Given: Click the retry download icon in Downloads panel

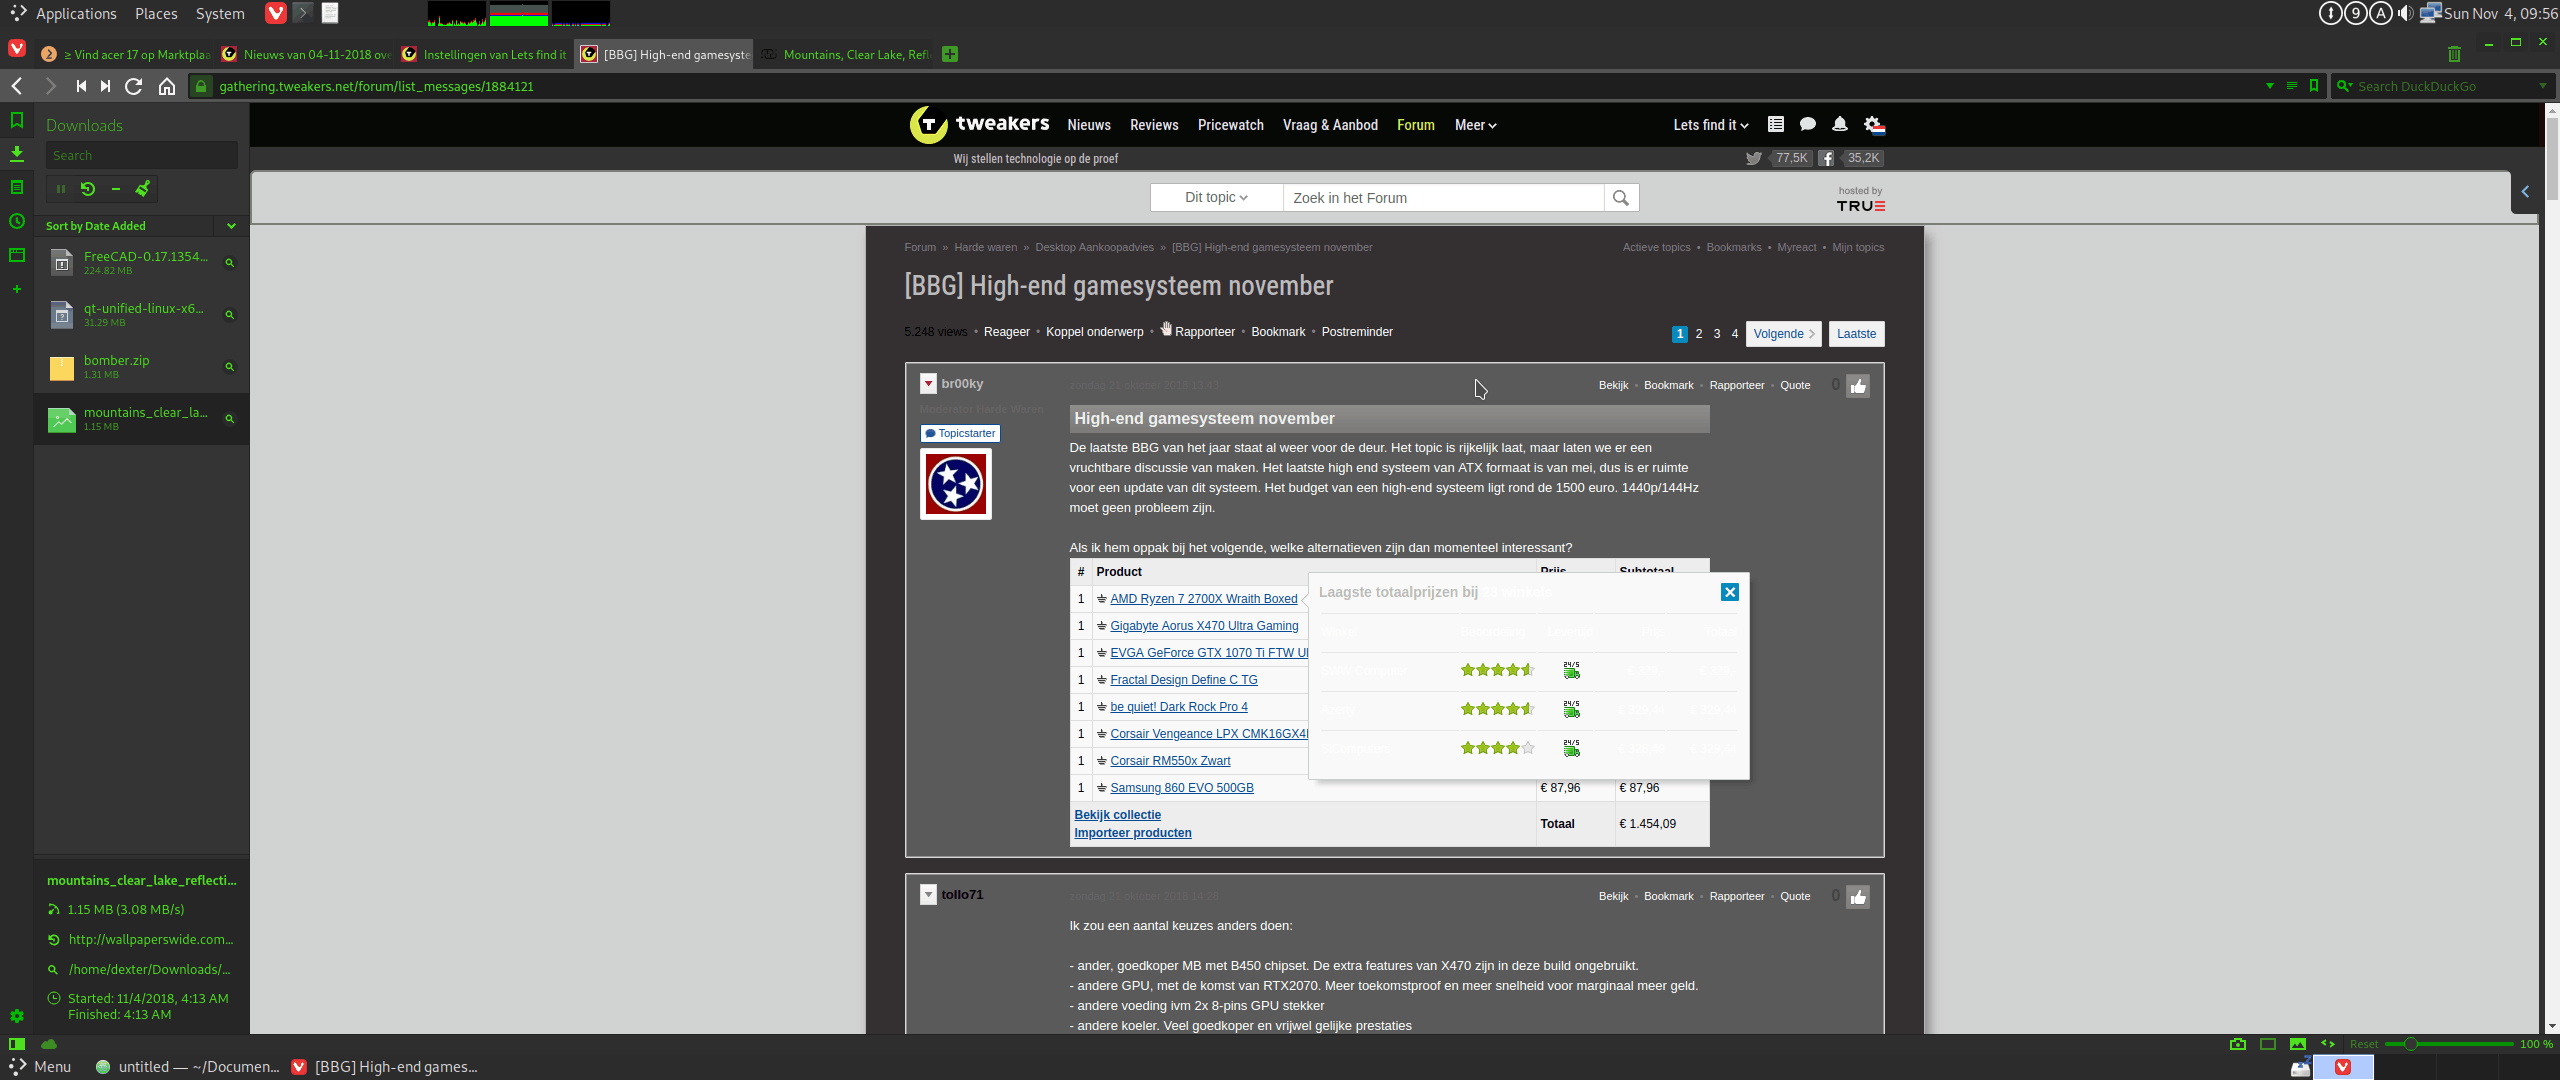Looking at the screenshot, I should coord(88,189).
